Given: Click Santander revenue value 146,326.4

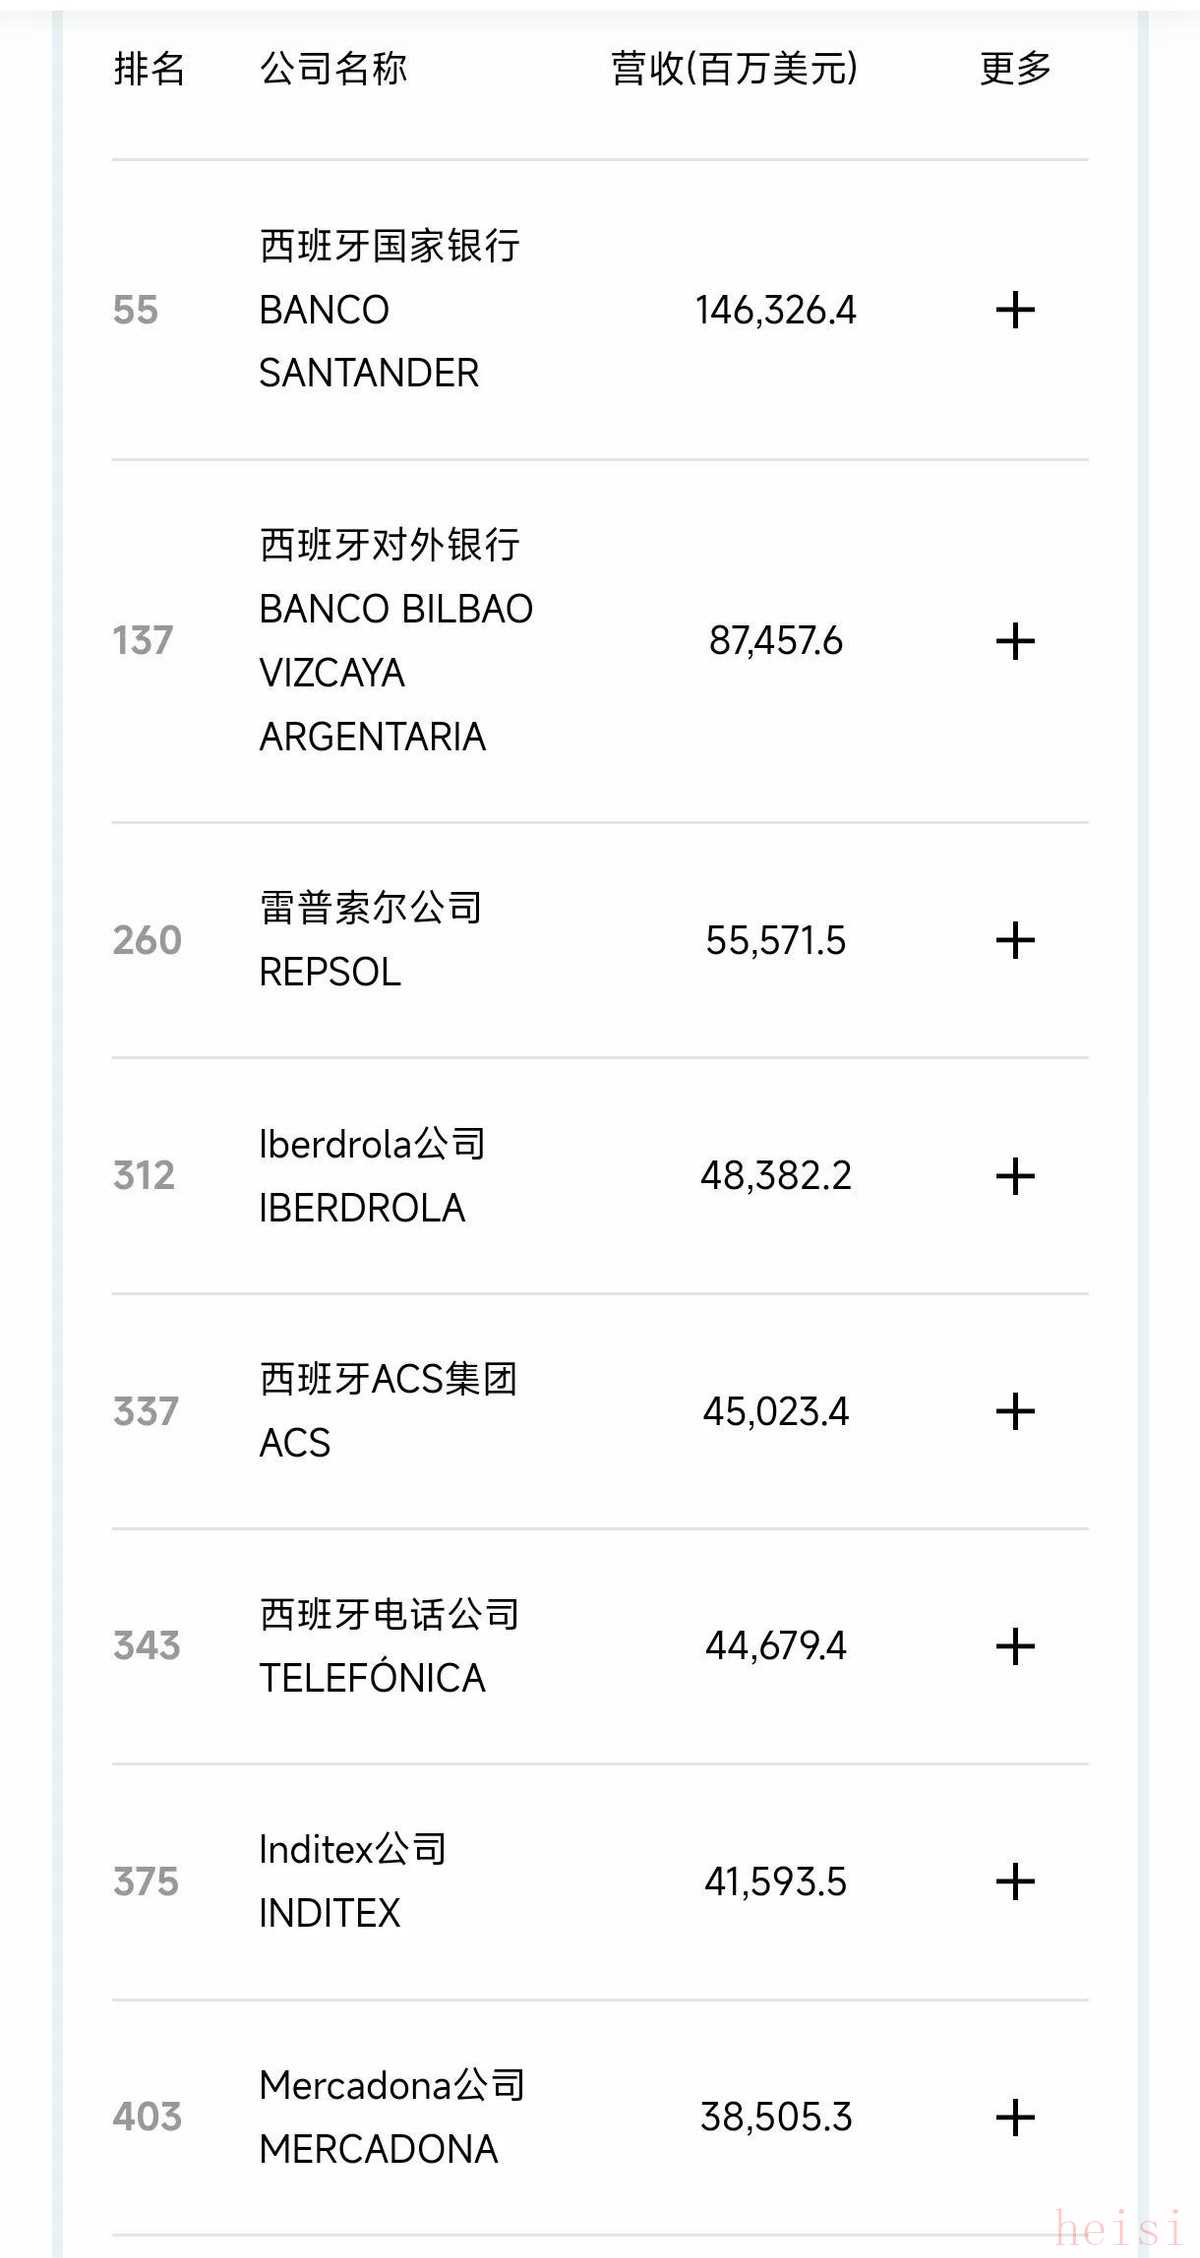Looking at the screenshot, I should click(x=775, y=310).
